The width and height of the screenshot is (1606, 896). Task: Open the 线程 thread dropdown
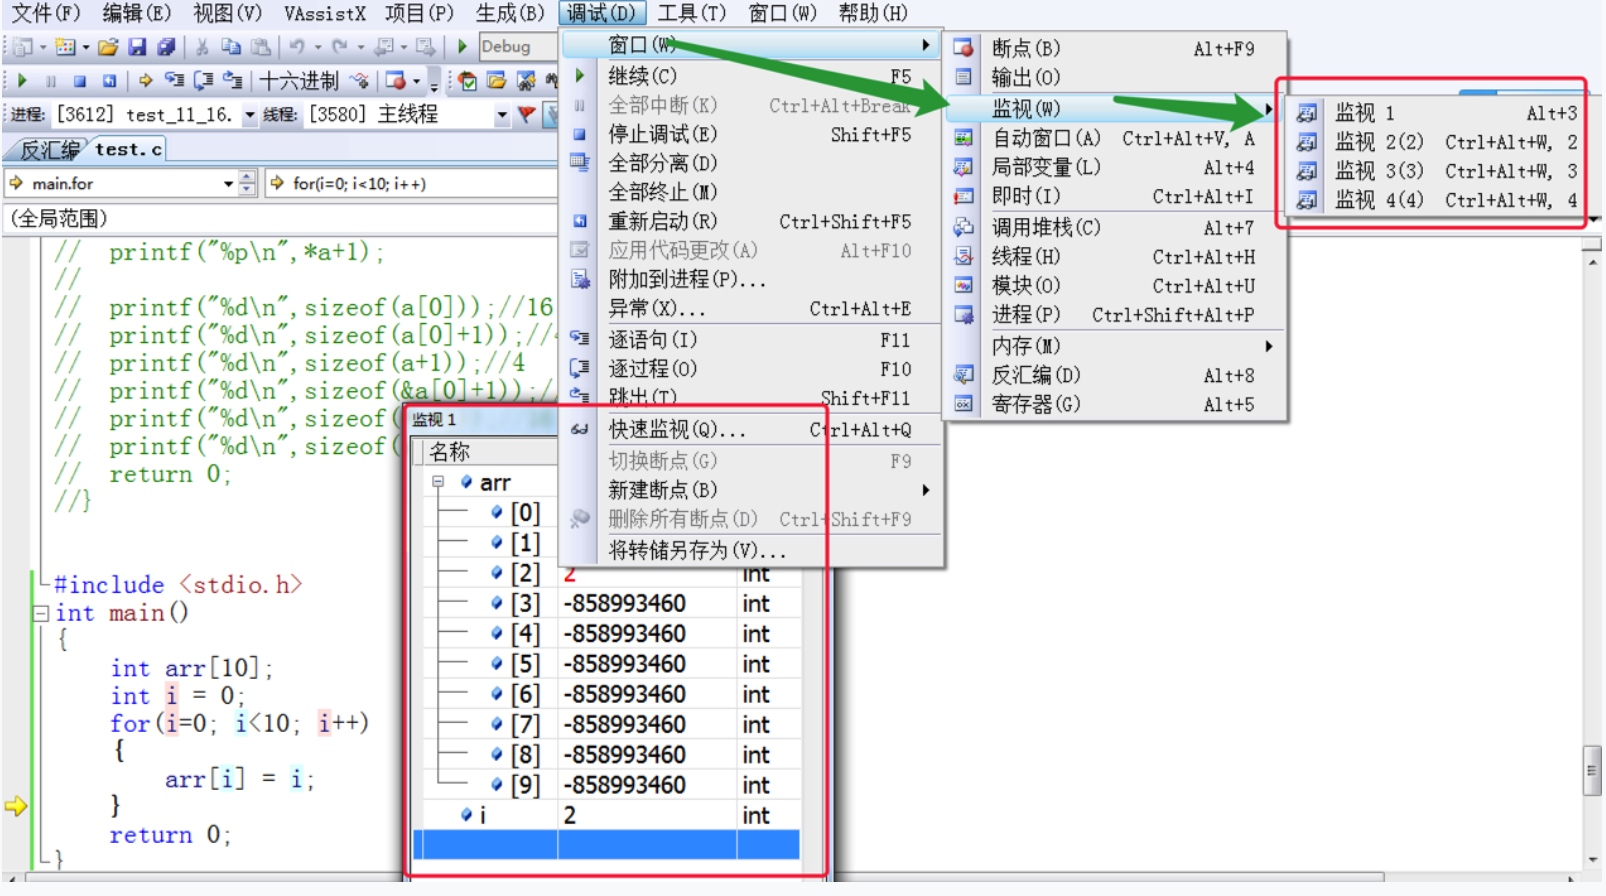502,115
